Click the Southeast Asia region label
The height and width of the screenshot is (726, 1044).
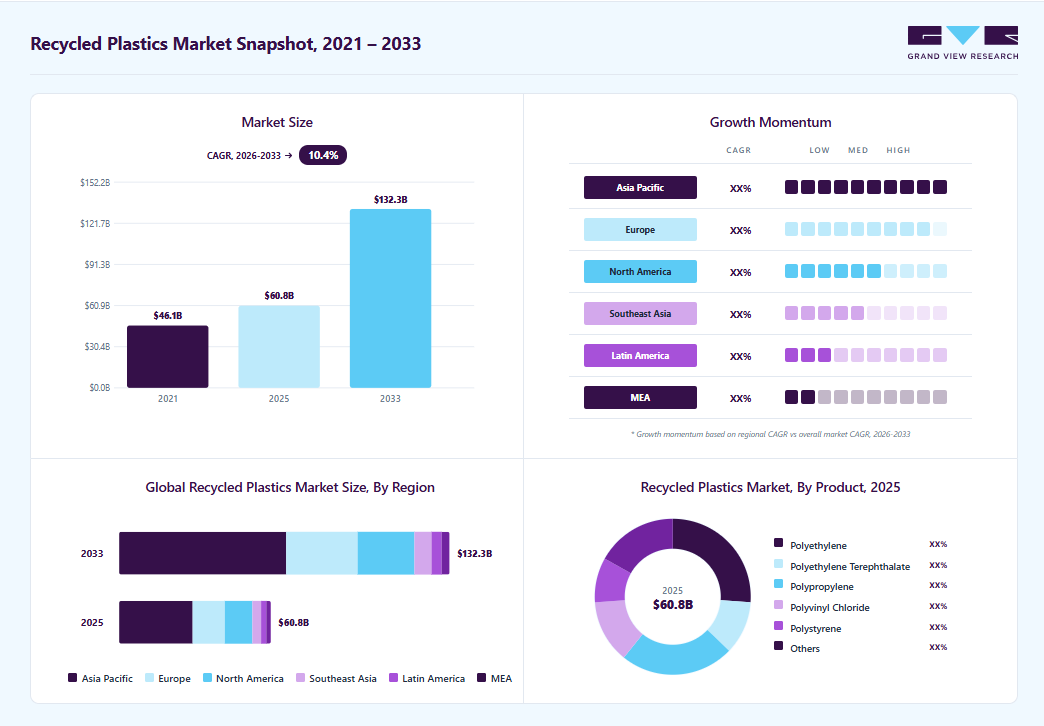click(x=641, y=313)
